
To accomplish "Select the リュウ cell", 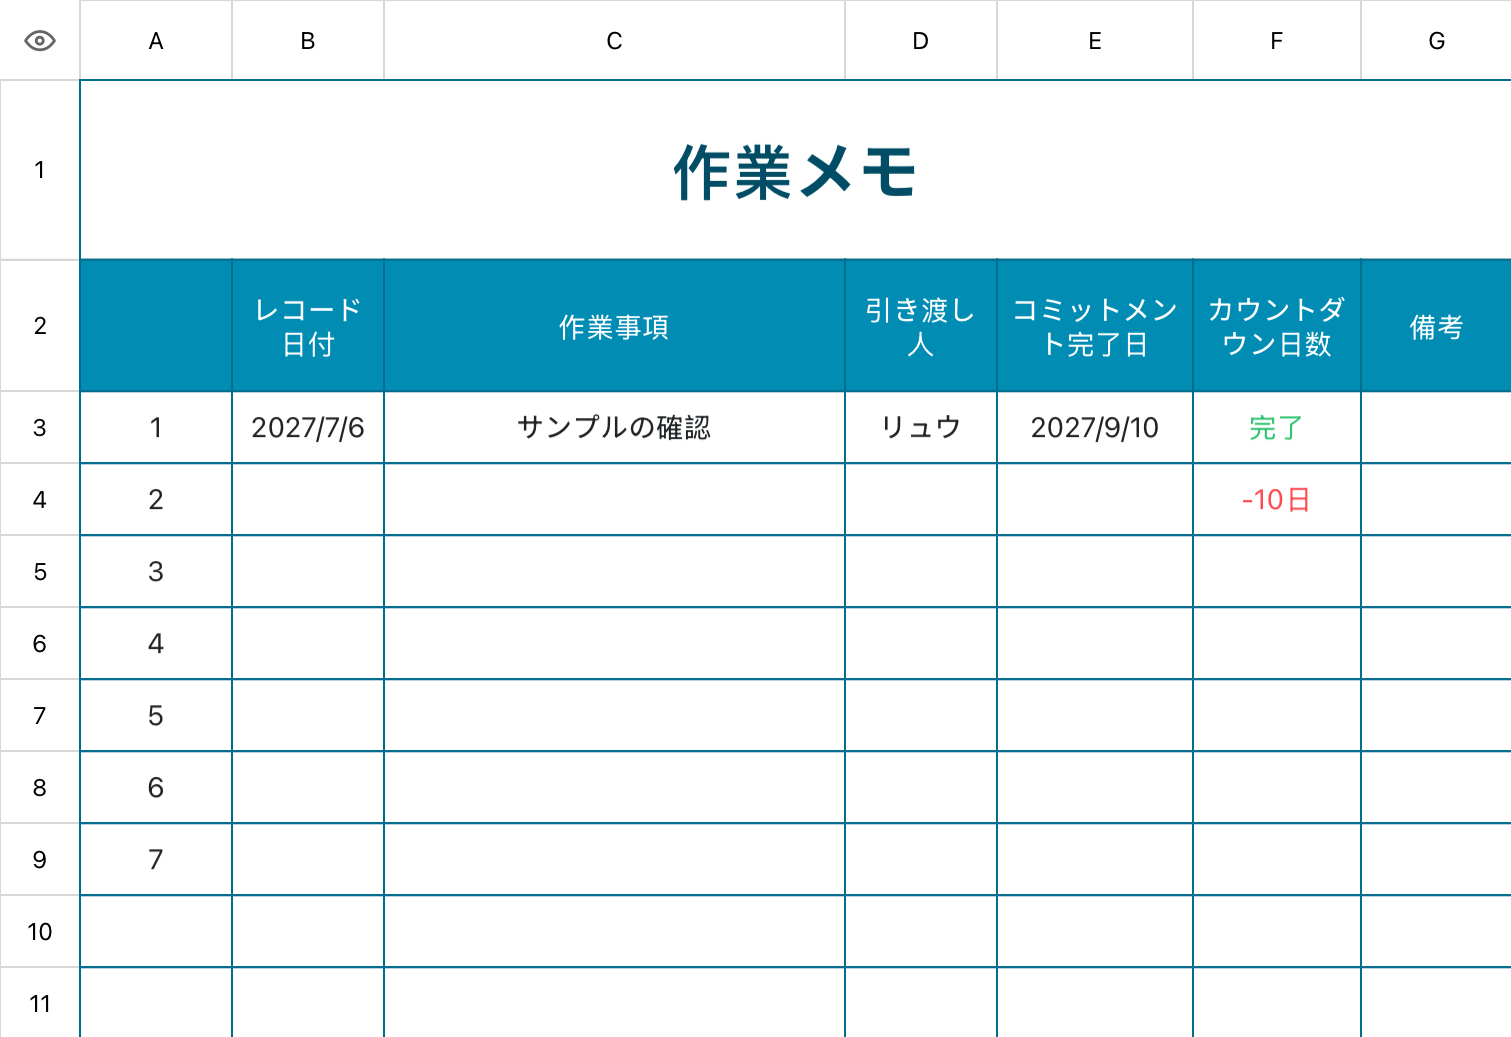I will pyautogui.click(x=921, y=428).
